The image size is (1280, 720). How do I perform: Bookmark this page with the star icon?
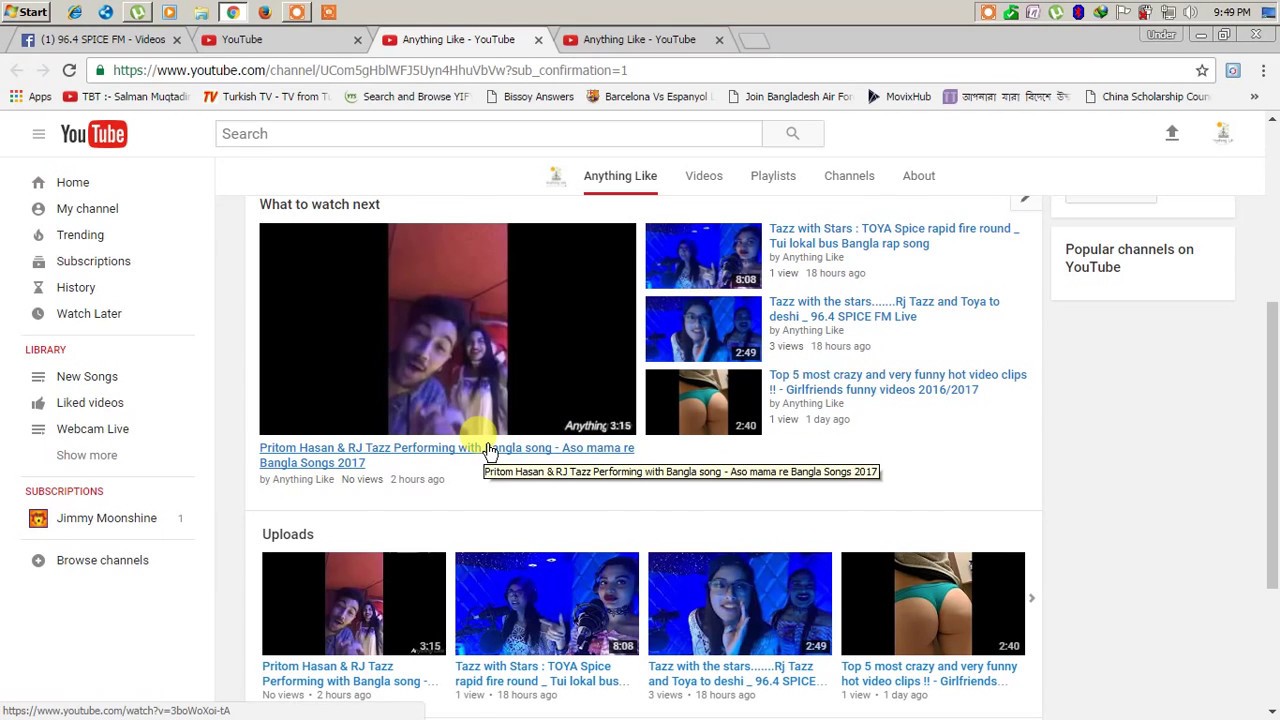coord(1202,70)
